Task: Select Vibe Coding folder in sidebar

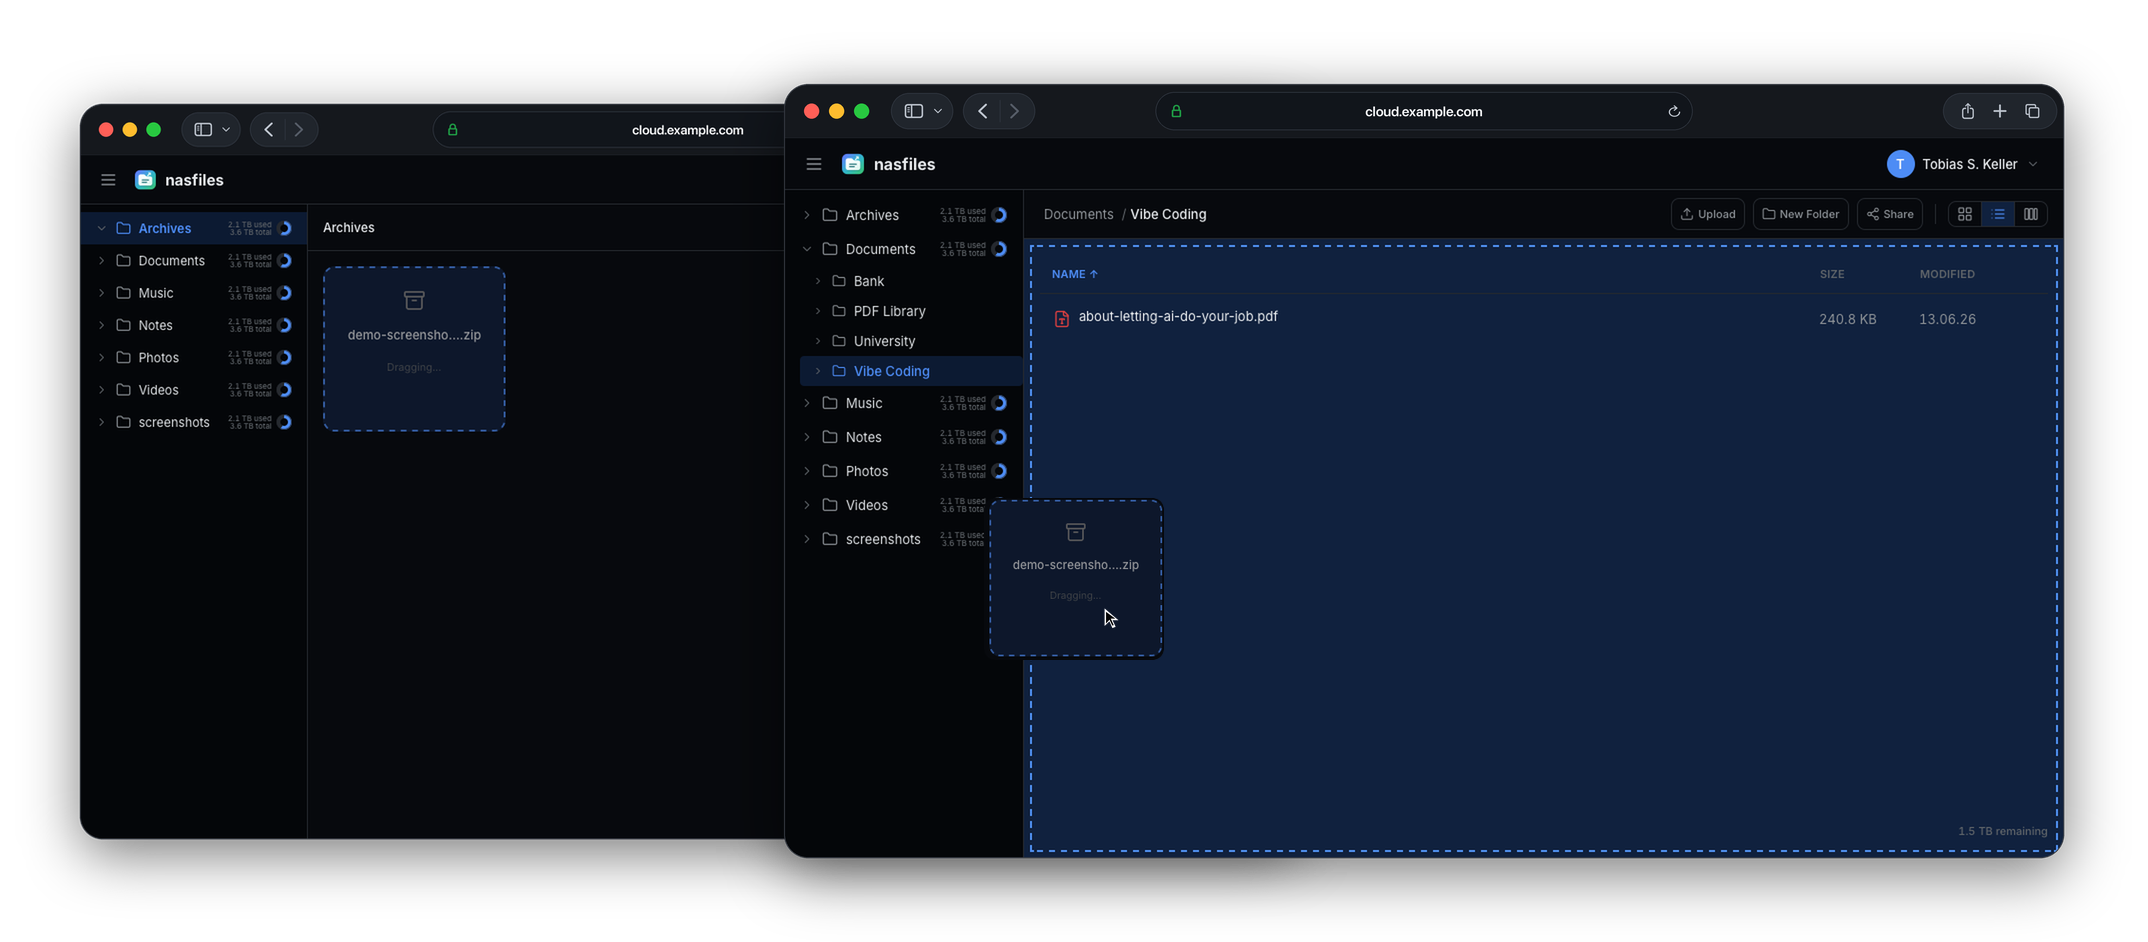Action: click(x=911, y=371)
